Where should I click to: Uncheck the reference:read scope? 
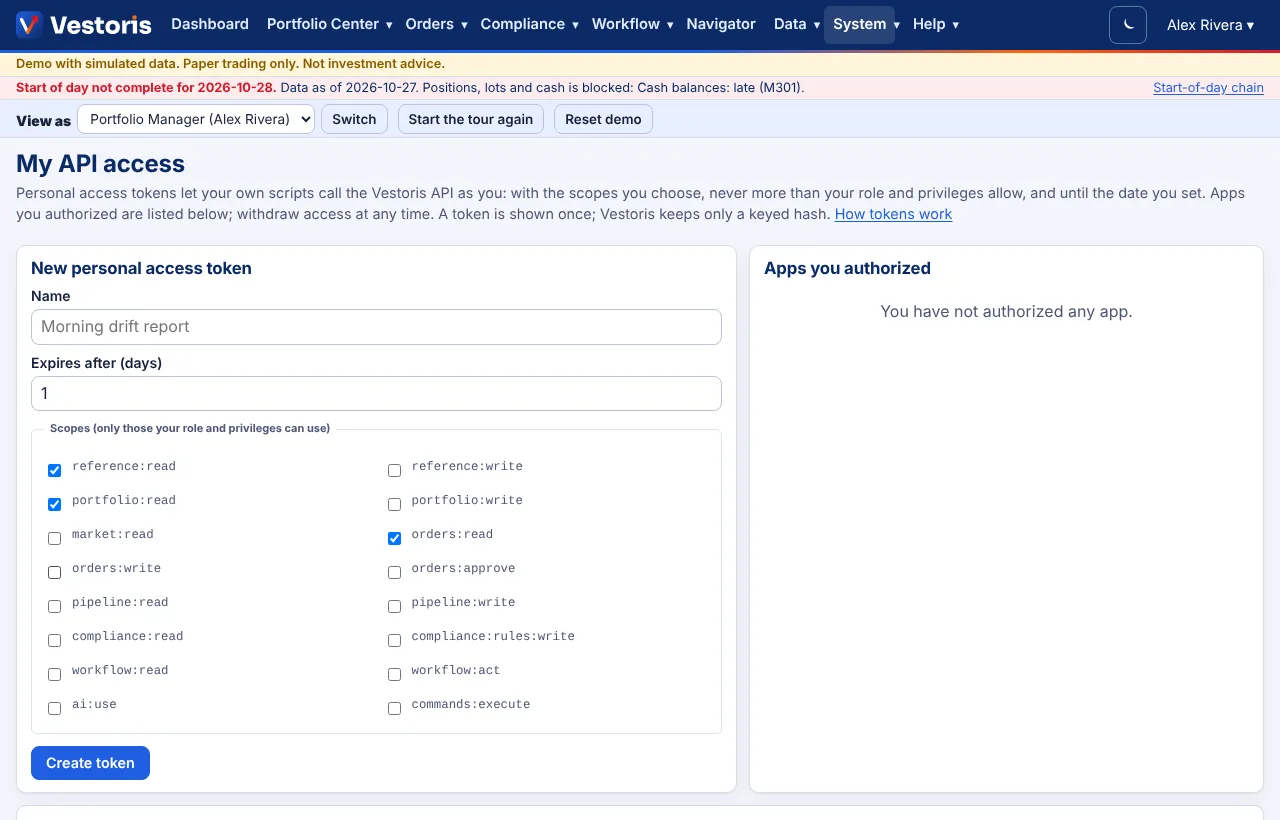pos(54,470)
